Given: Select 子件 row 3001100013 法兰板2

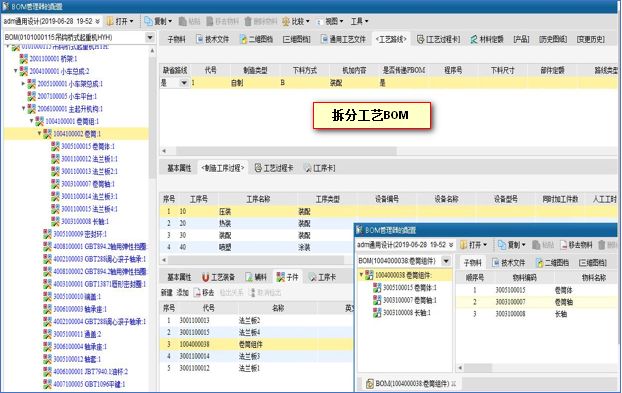Looking at the screenshot, I should tap(257, 320).
